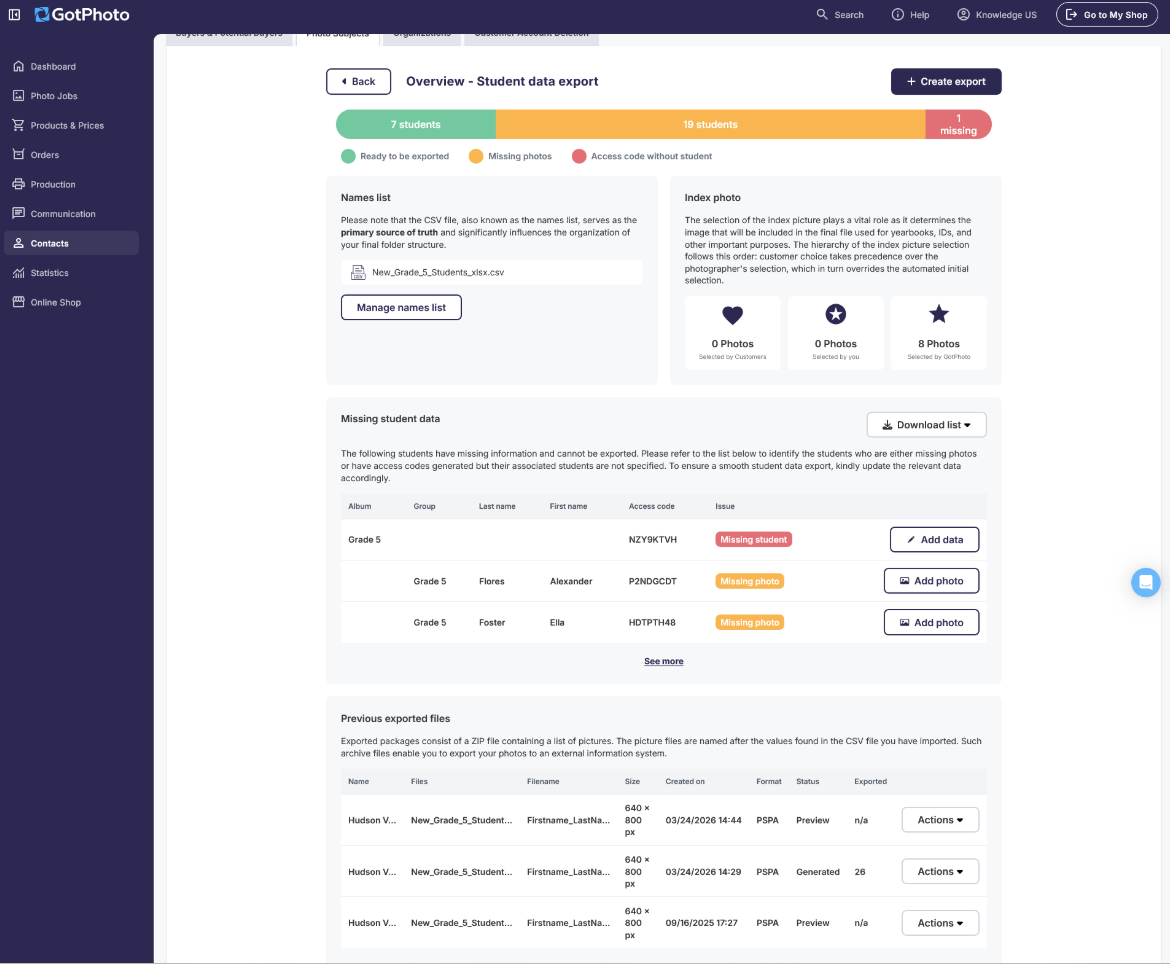Open the Dashboard menu item
Image resolution: width=1170 pixels, height=964 pixels.
[x=72, y=66]
